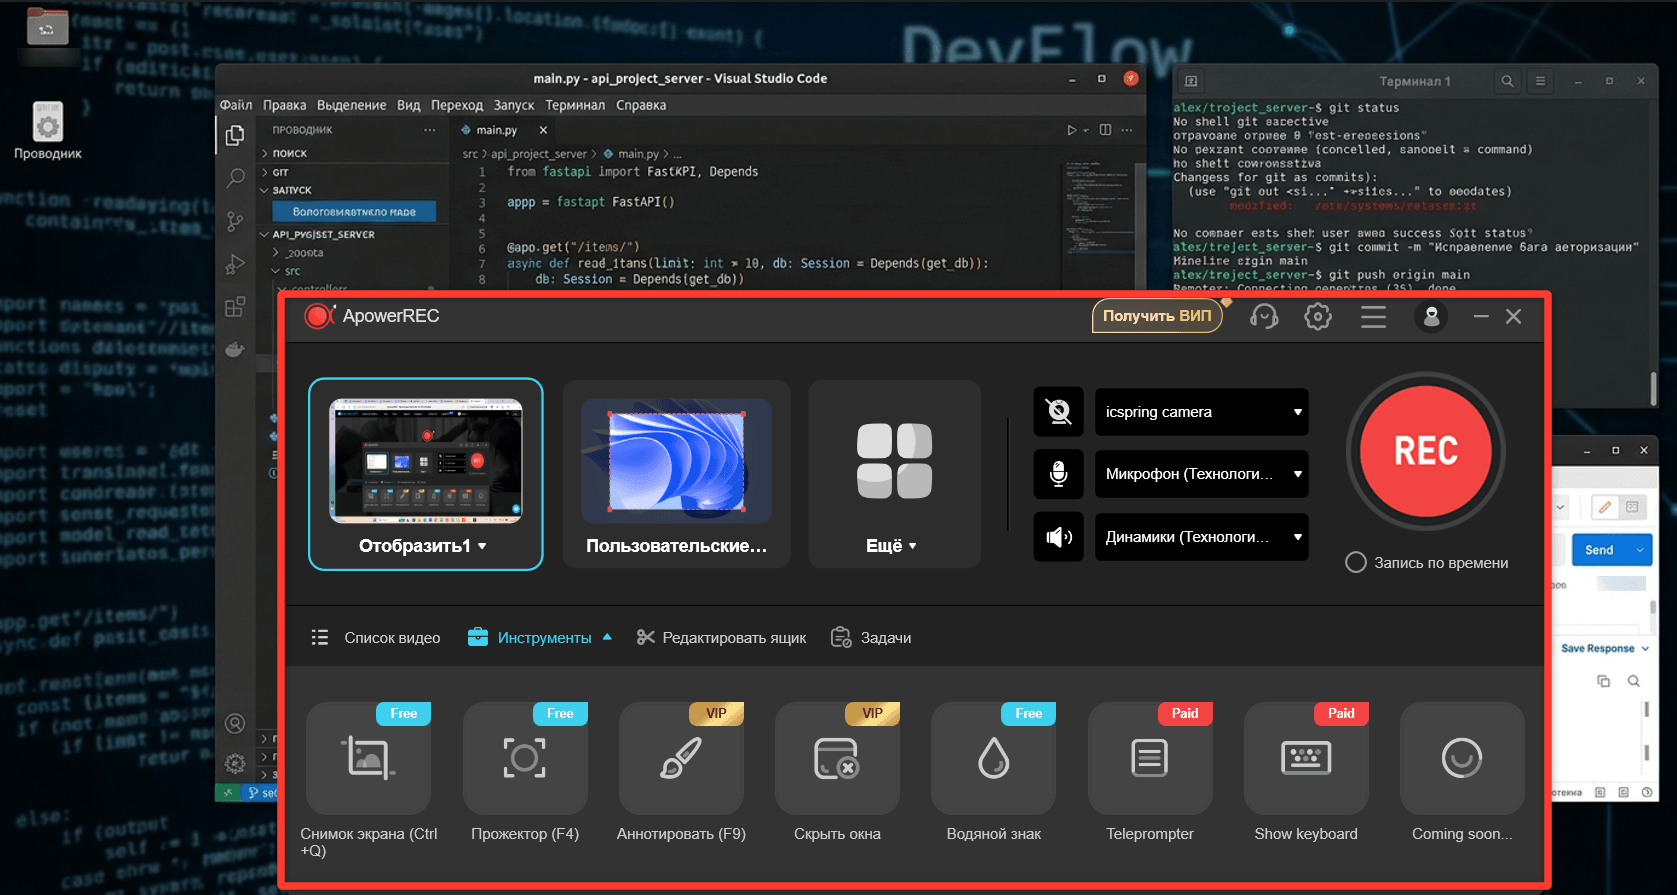Switch to the Инструменты tab
The image size is (1677, 895).
(540, 638)
